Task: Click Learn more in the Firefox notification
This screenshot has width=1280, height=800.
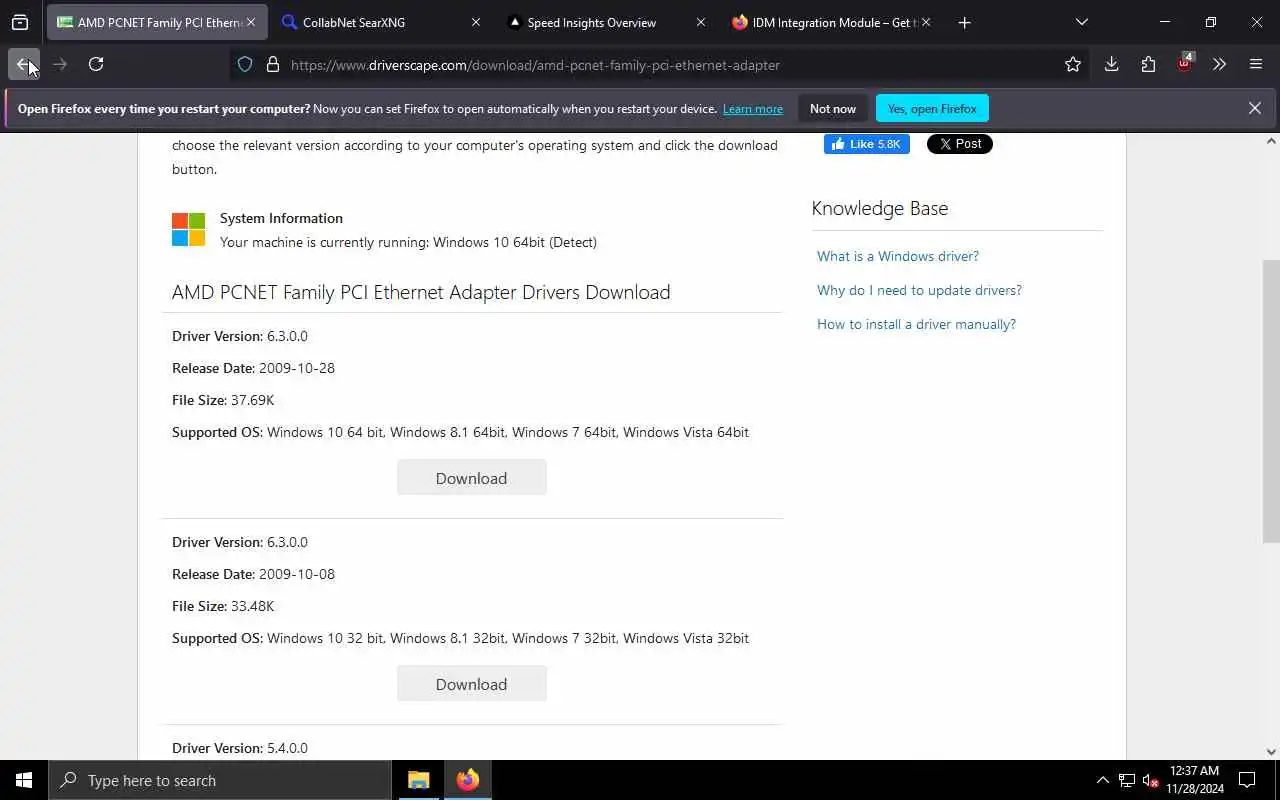Action: (752, 109)
